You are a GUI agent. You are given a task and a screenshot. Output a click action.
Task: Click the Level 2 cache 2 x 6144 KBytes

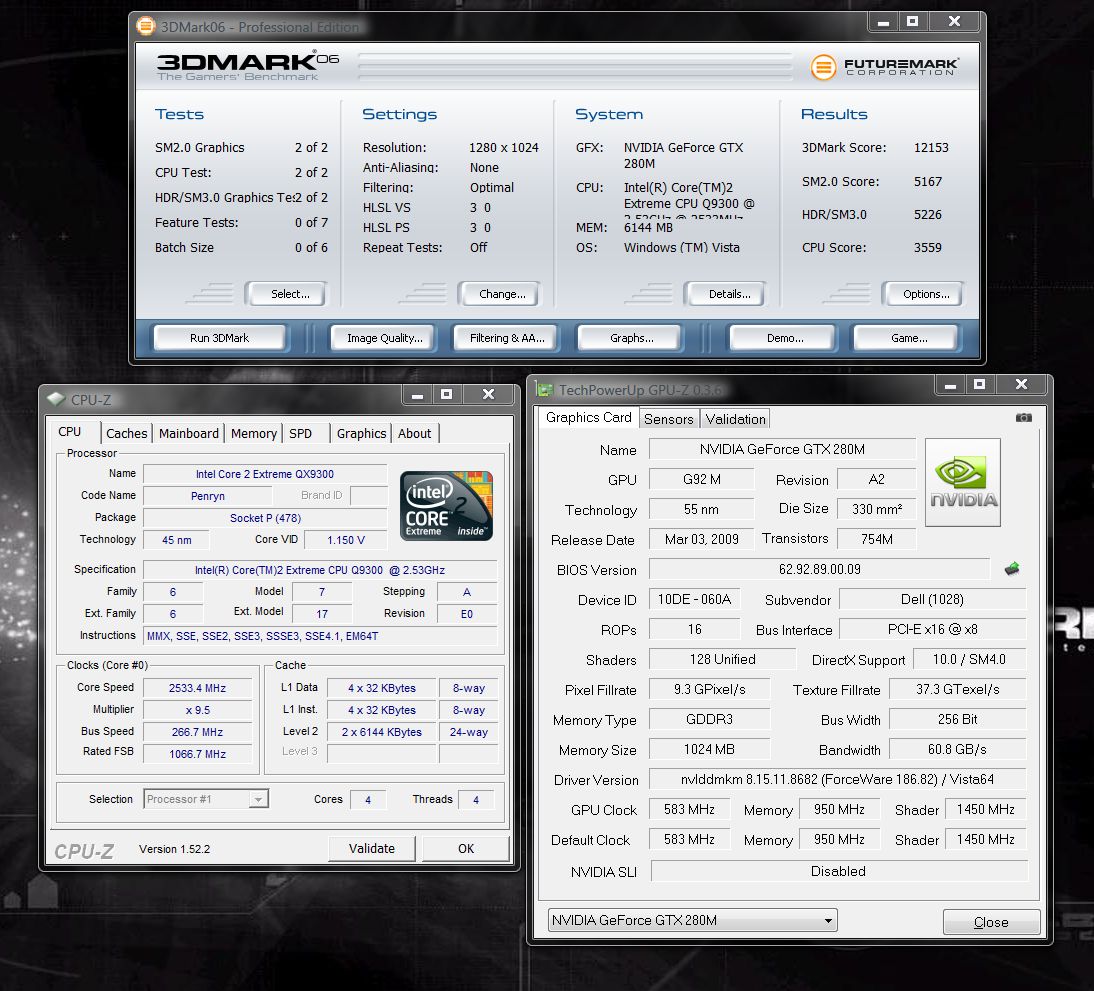pos(382,732)
